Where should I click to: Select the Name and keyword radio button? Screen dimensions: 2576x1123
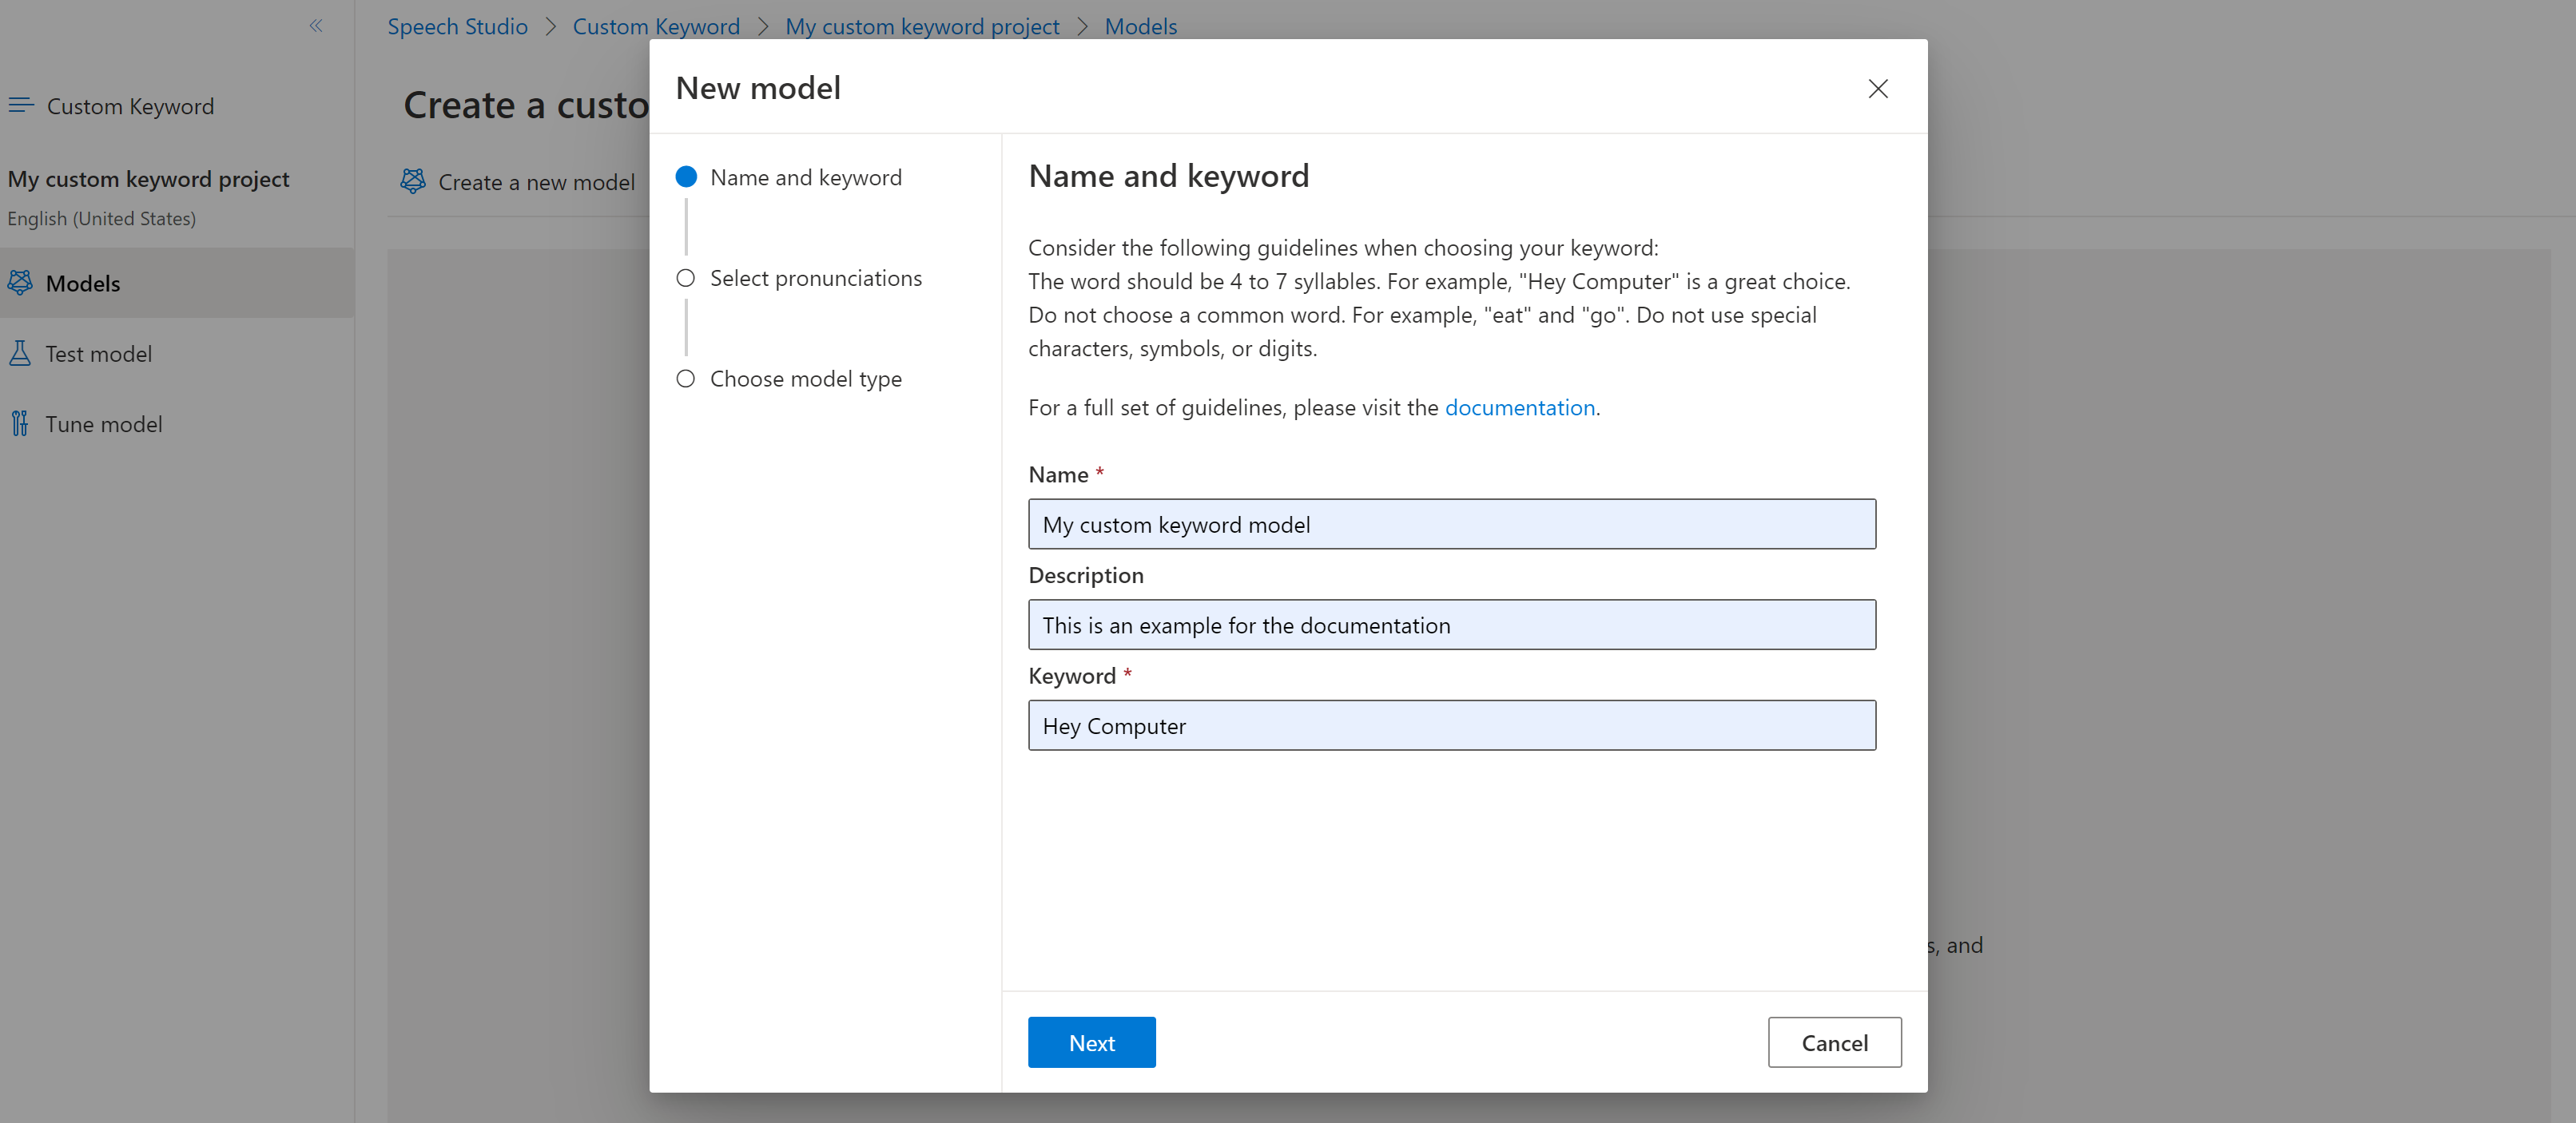685,177
